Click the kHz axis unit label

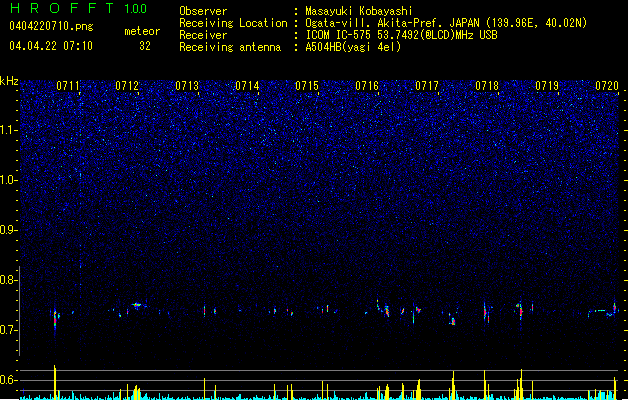click(9, 81)
